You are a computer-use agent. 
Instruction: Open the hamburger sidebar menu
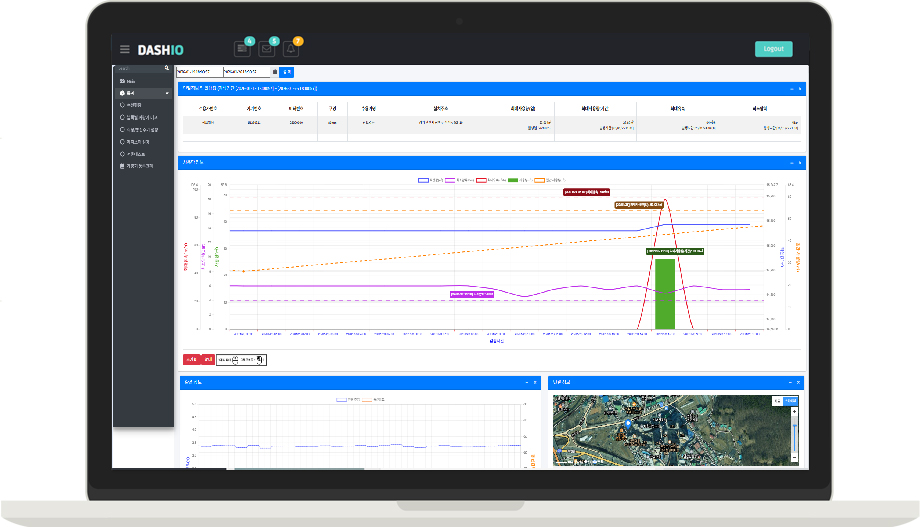(124, 49)
